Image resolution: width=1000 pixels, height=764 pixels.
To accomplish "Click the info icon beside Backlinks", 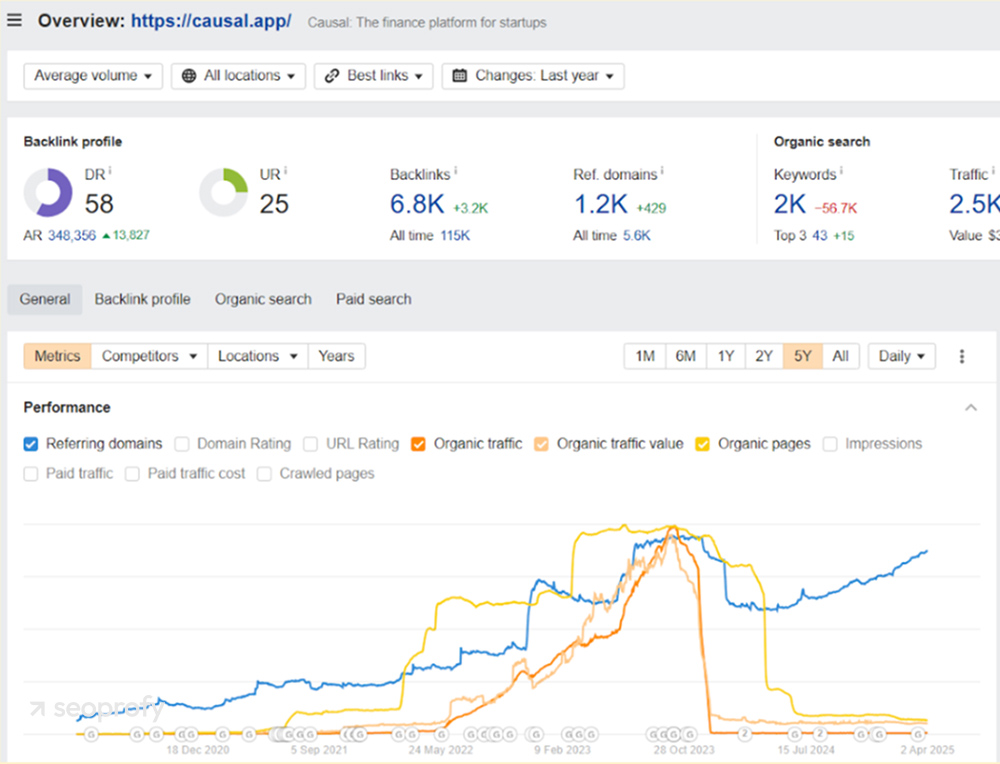I will 455,171.
